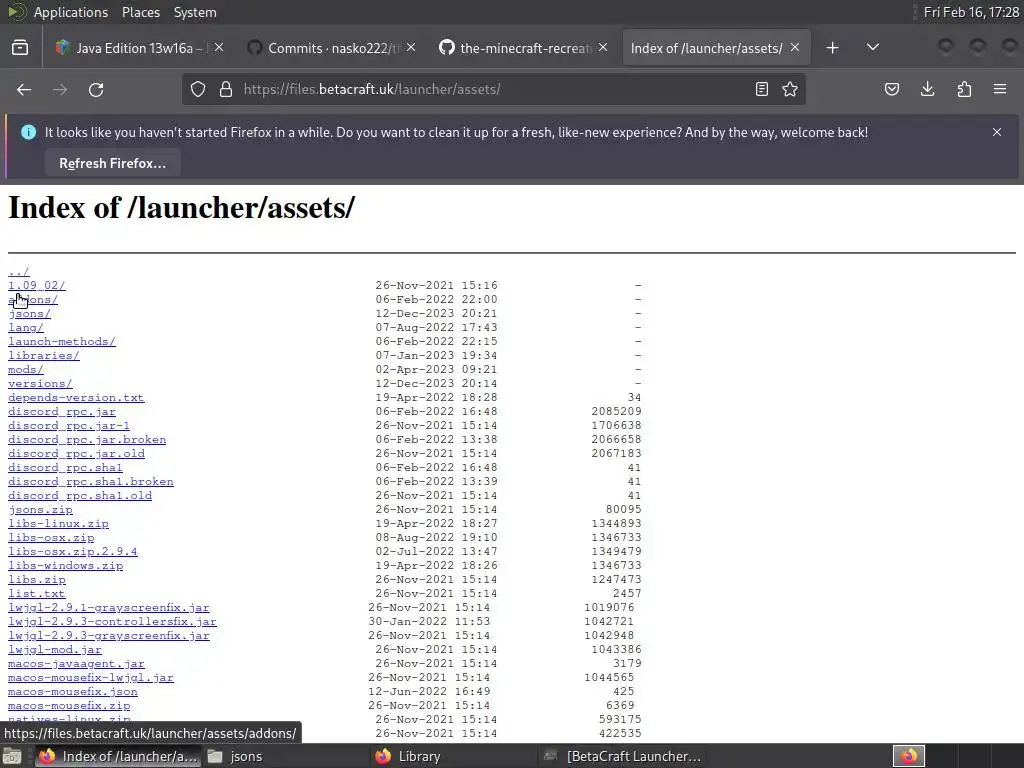The height and width of the screenshot is (768, 1024).
Task: Reload the current page
Action: click(96, 89)
